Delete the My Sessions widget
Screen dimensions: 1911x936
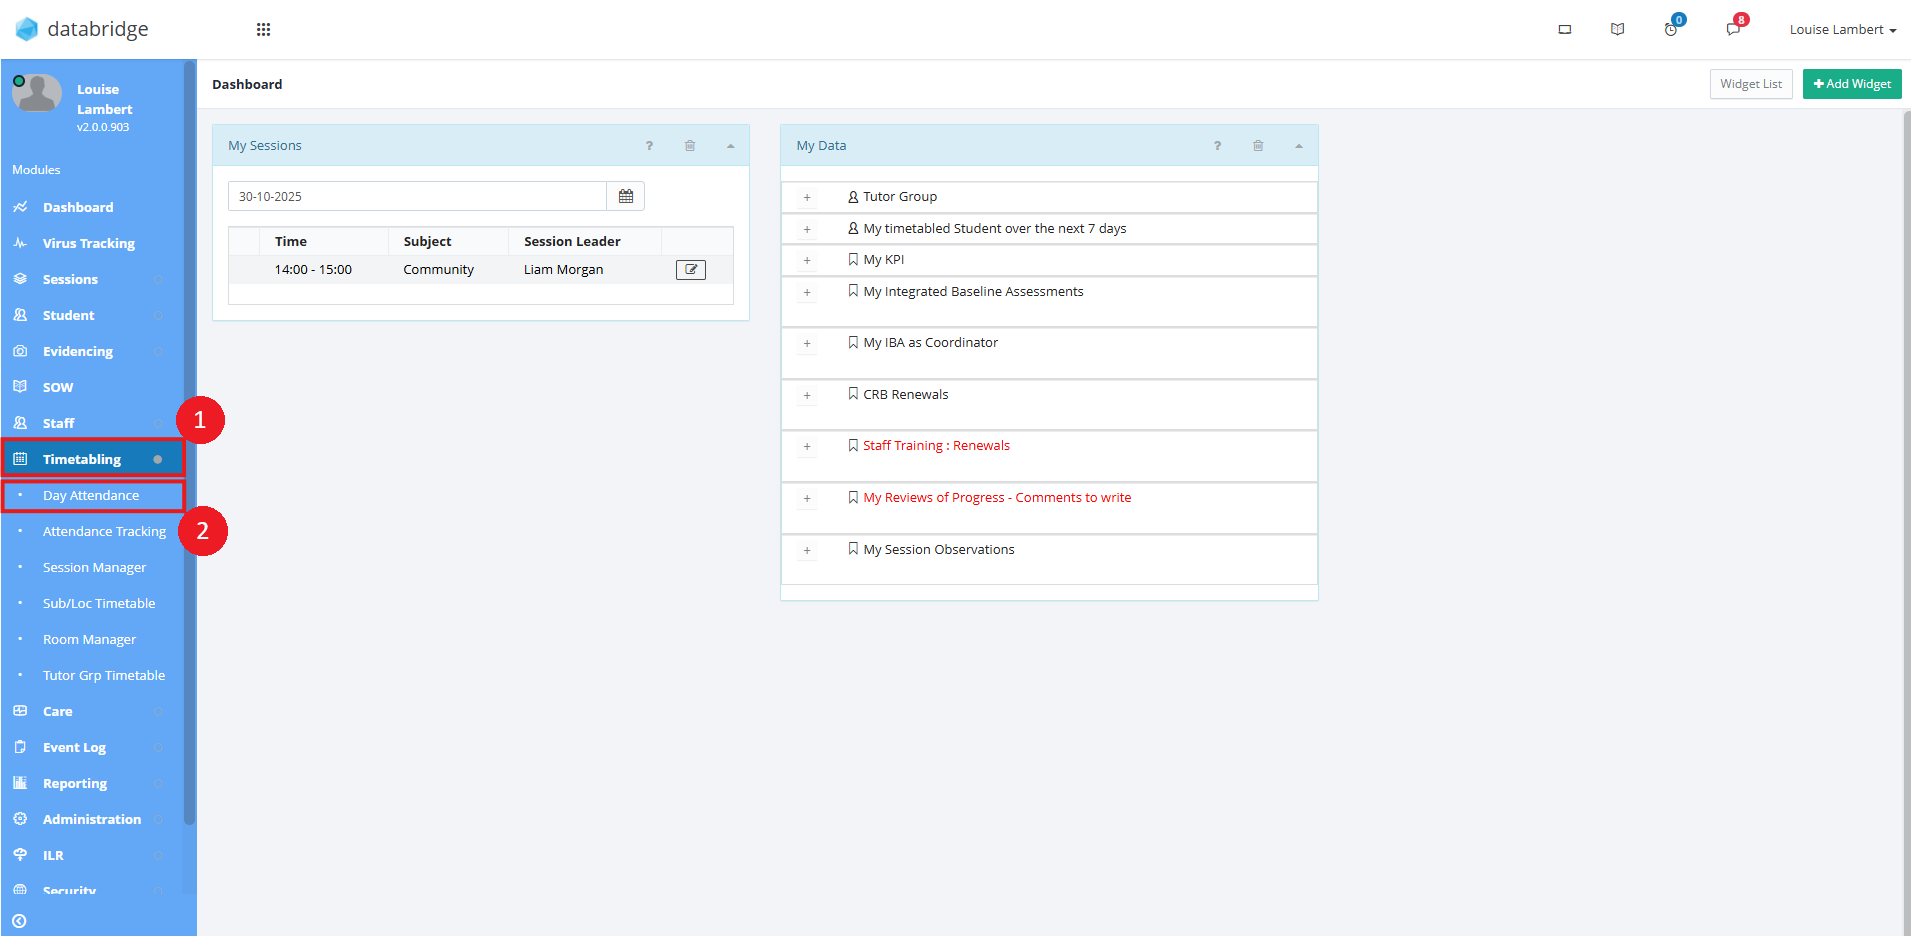690,146
